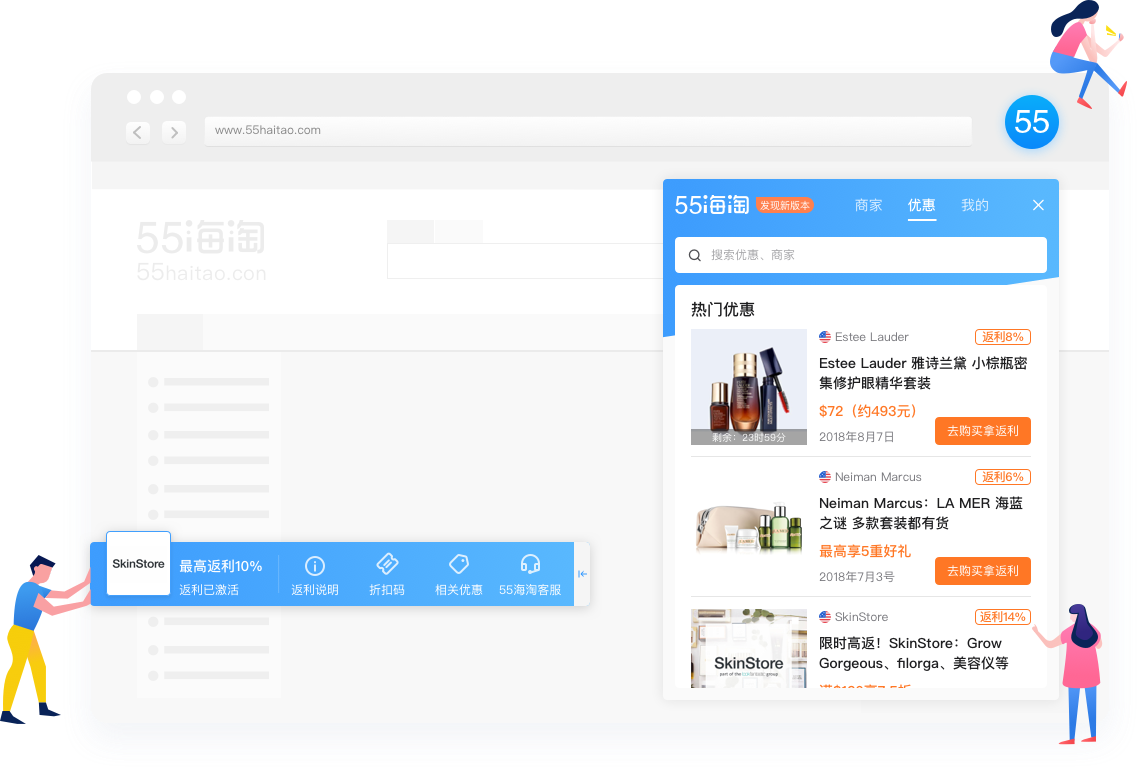Open the SkinStore logo on cashback bar
This screenshot has width=1141, height=771.
tap(138, 564)
